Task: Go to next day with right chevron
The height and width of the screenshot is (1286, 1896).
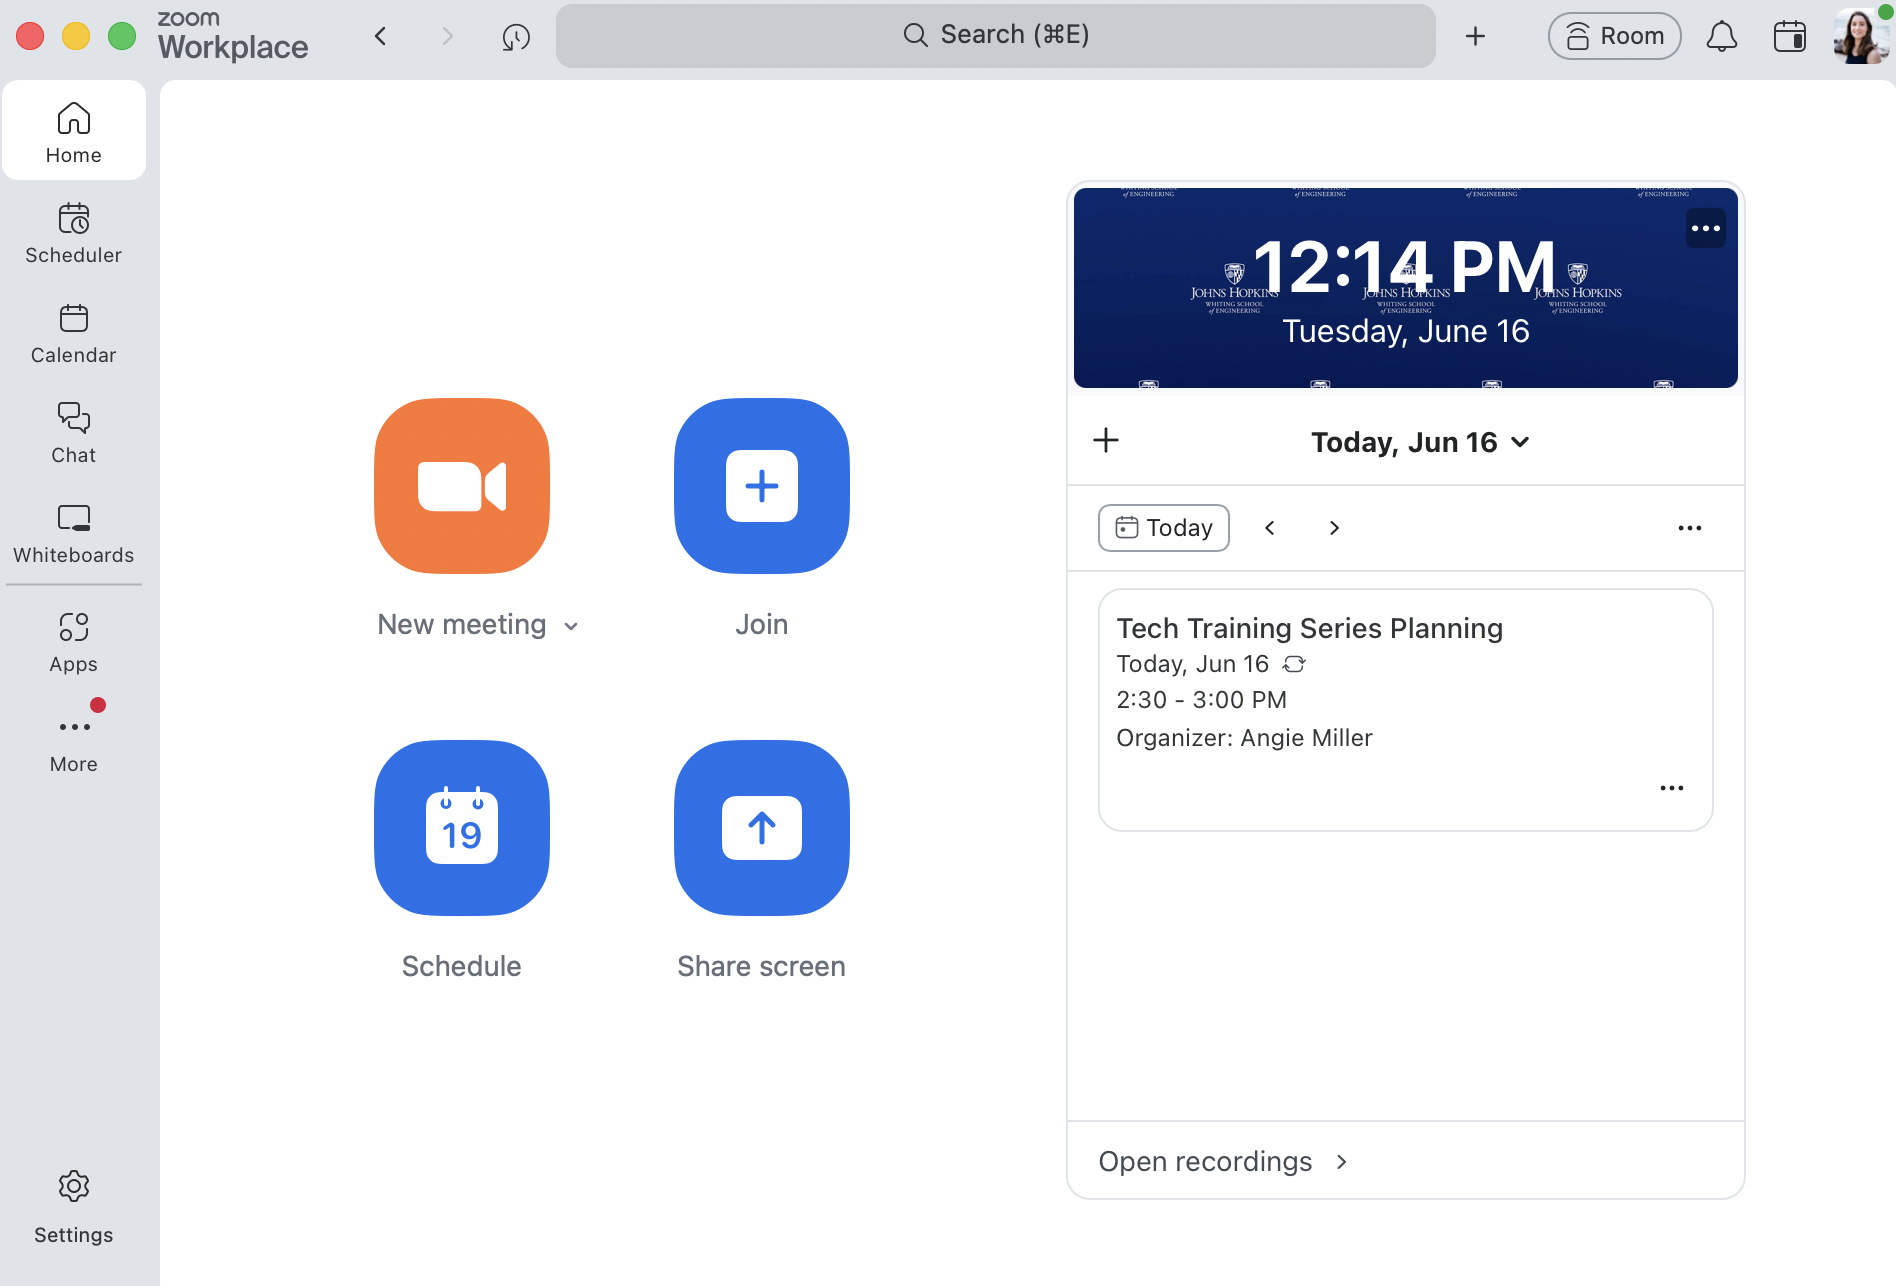Action: tap(1334, 528)
